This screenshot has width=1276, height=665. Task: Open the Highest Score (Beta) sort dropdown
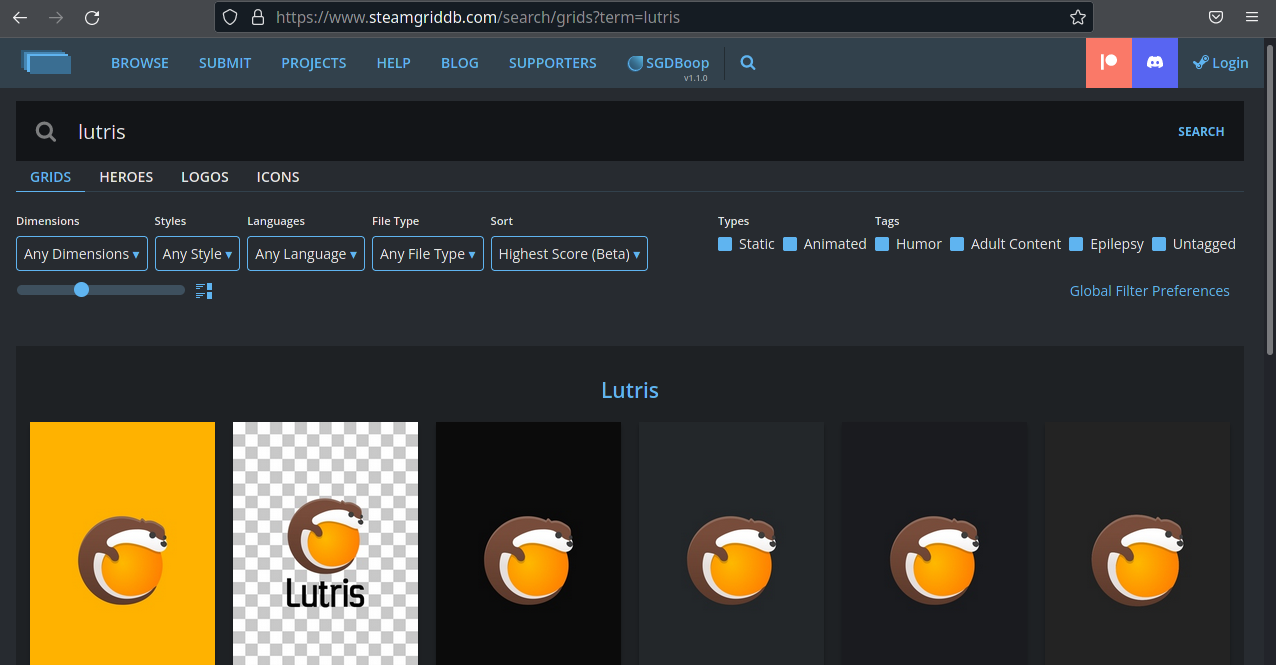[569, 254]
